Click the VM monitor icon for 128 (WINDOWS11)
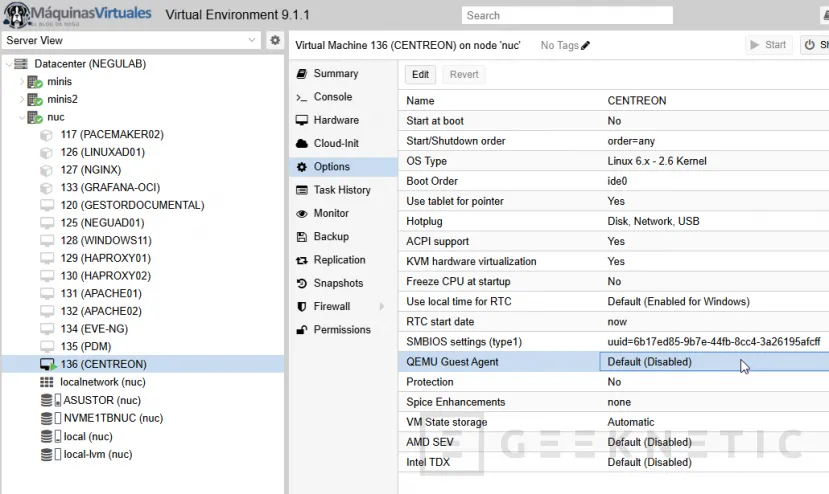The width and height of the screenshot is (829, 494). 47,241
